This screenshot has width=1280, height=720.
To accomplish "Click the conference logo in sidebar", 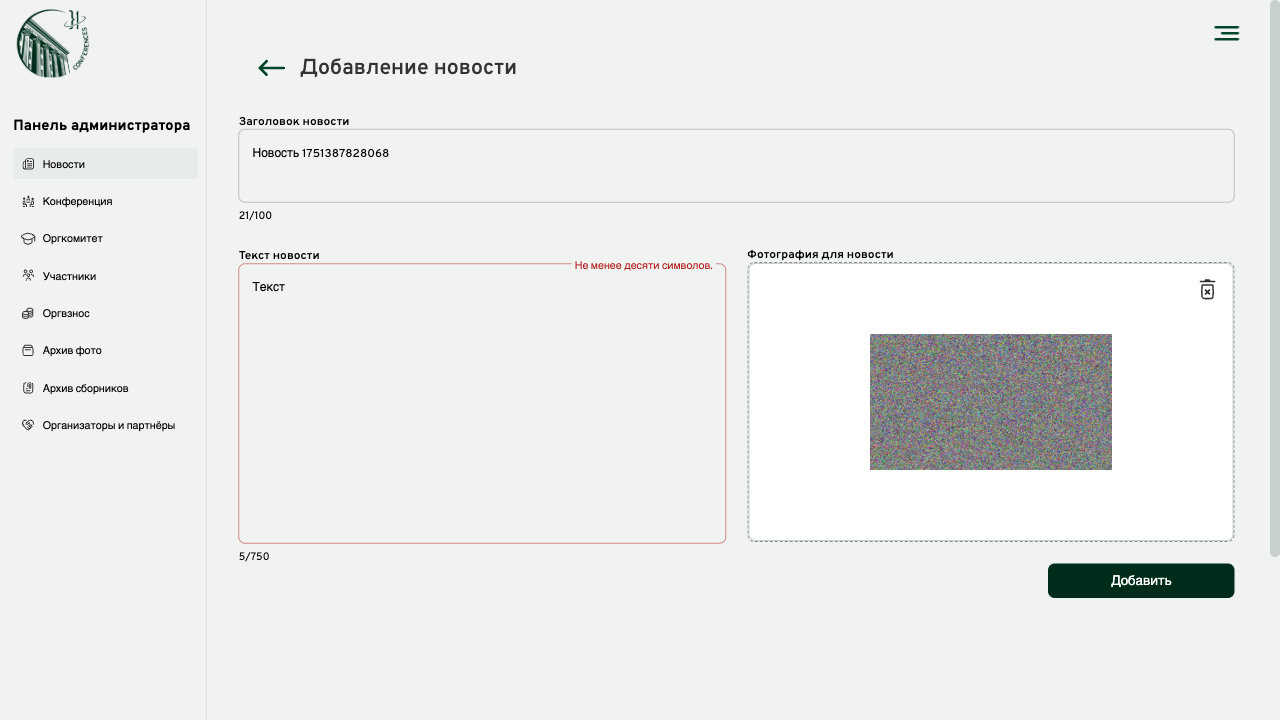I will pos(53,43).
